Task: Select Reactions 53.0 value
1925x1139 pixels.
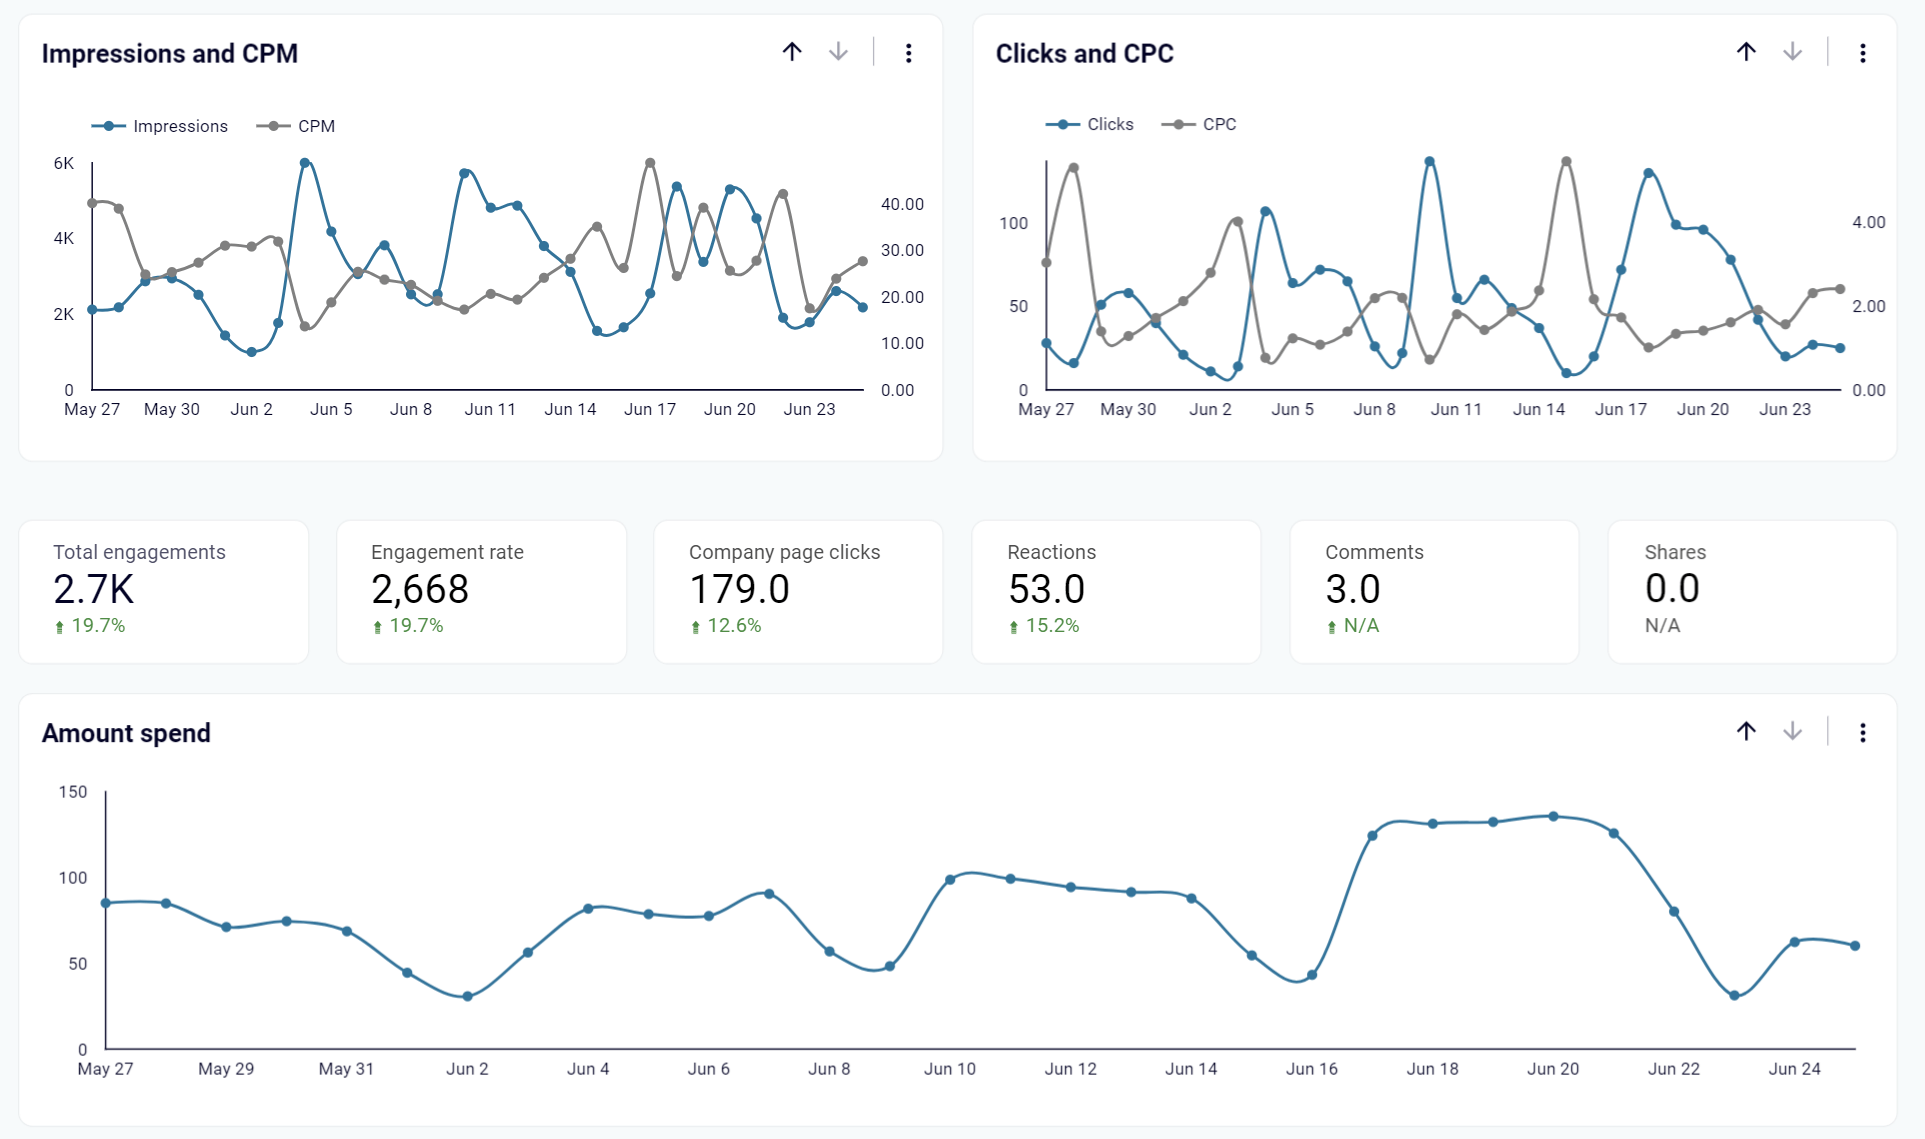Action: [x=1046, y=589]
